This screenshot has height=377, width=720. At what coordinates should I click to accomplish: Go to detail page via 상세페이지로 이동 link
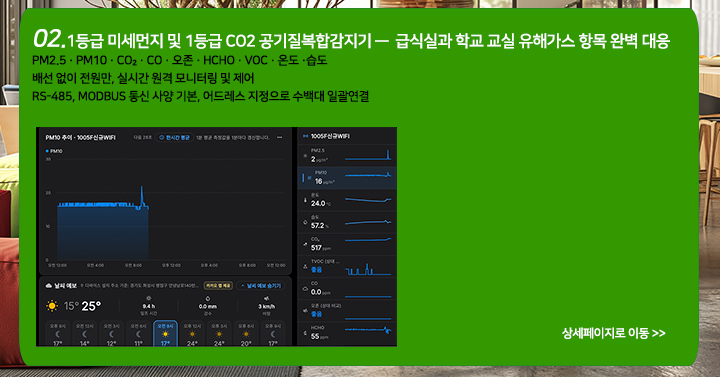[613, 333]
